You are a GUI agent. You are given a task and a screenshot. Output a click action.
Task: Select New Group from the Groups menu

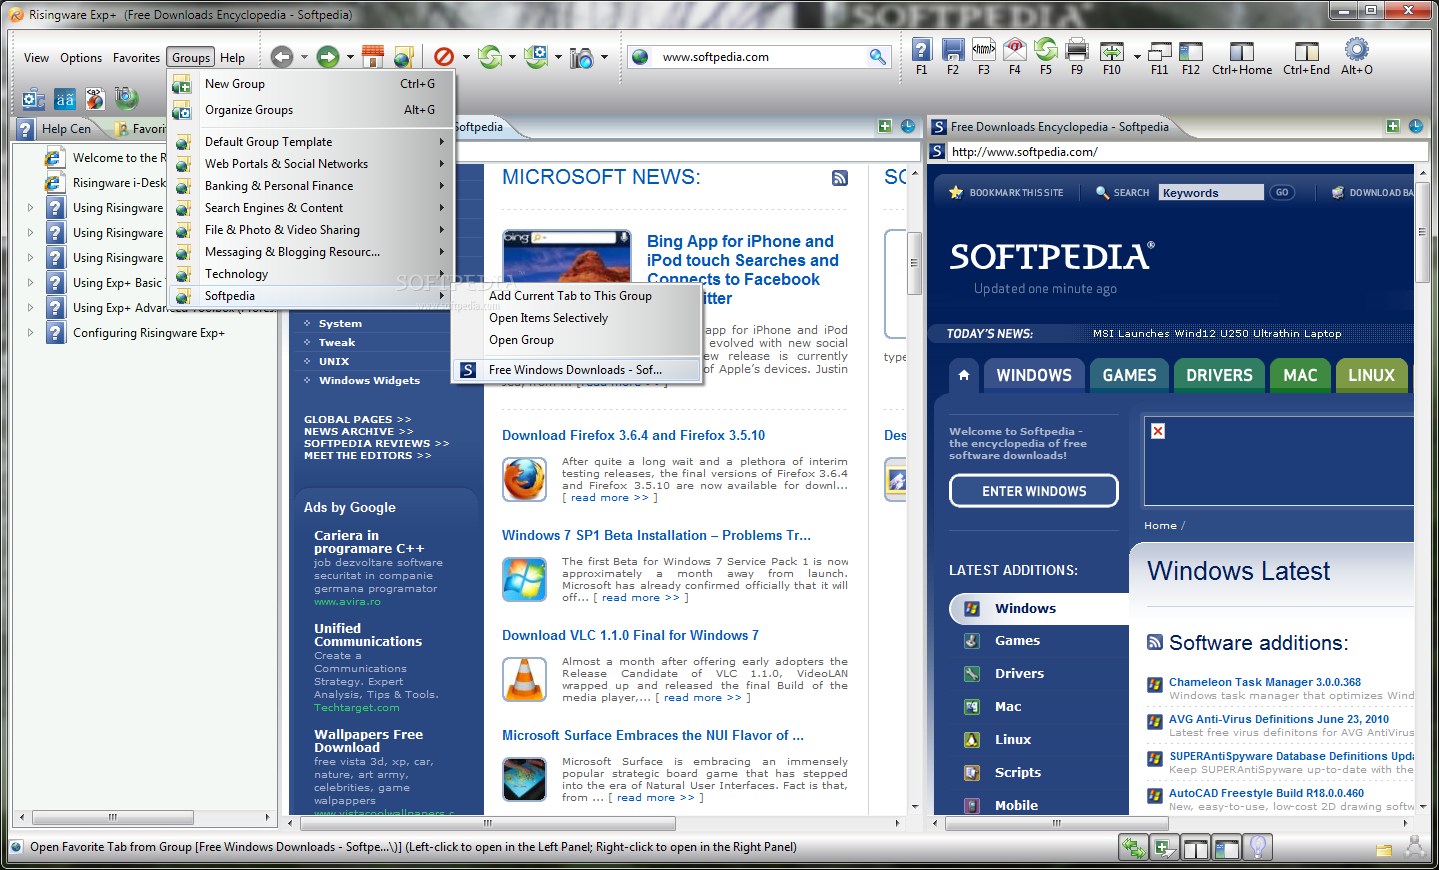[x=311, y=84]
